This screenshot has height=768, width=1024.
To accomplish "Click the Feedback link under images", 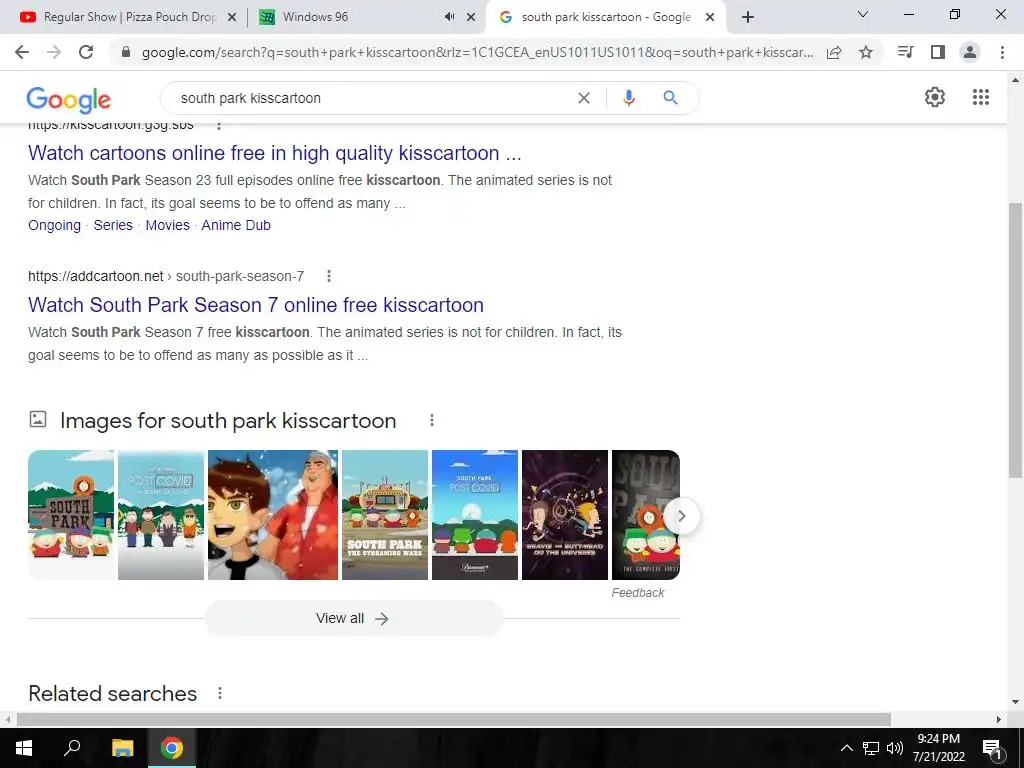I will (x=637, y=593).
